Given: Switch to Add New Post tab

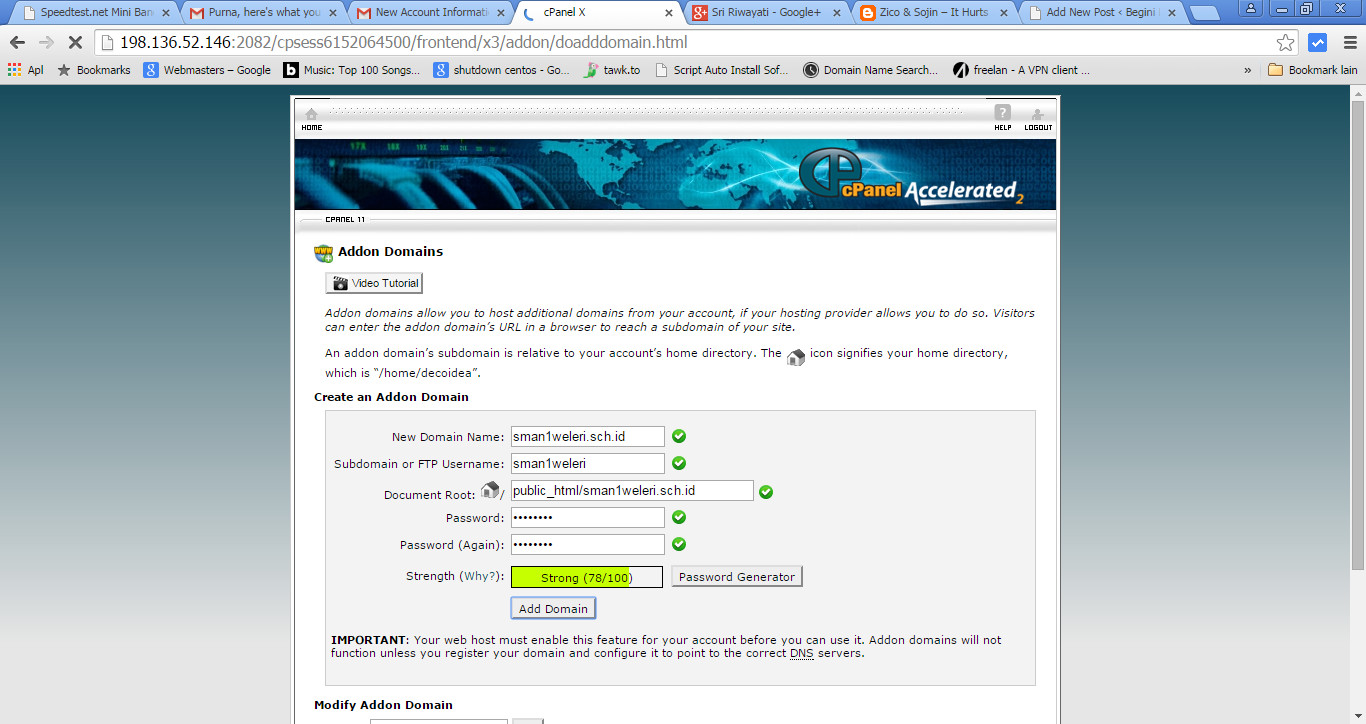Looking at the screenshot, I should point(1101,13).
